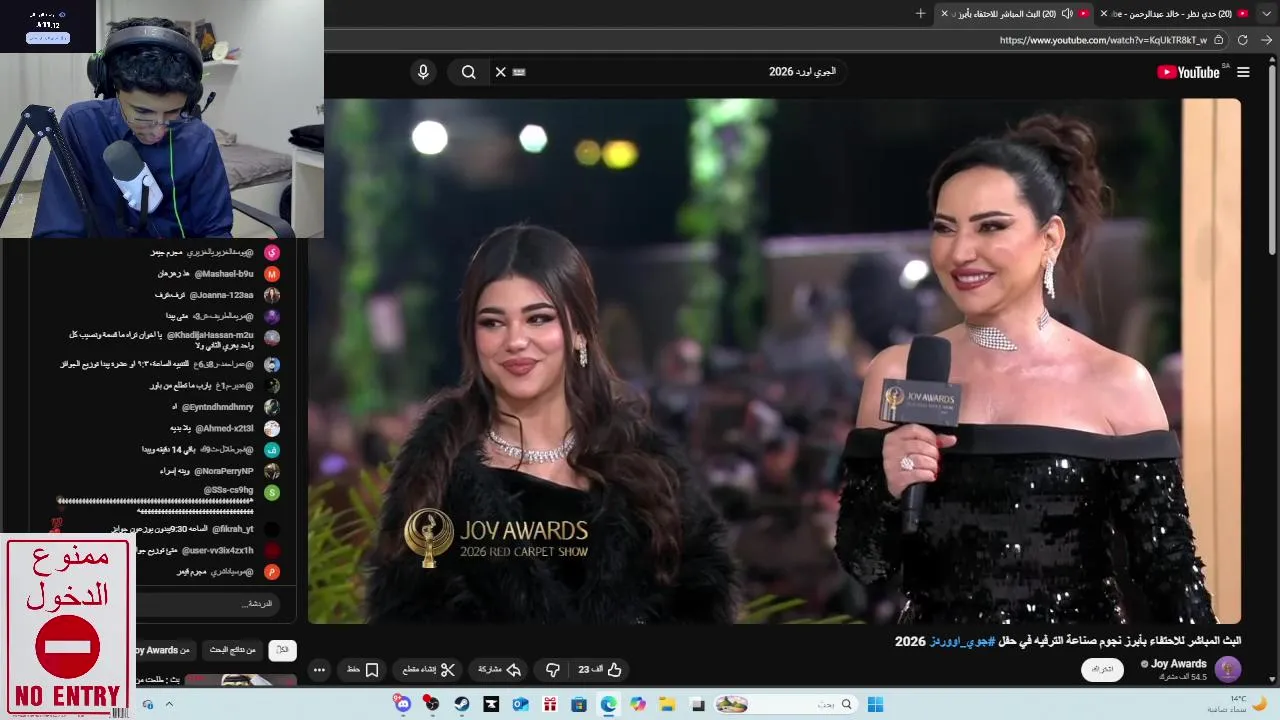Image resolution: width=1280 pixels, height=720 pixels.
Task: Open a new browser tab
Action: (920, 13)
